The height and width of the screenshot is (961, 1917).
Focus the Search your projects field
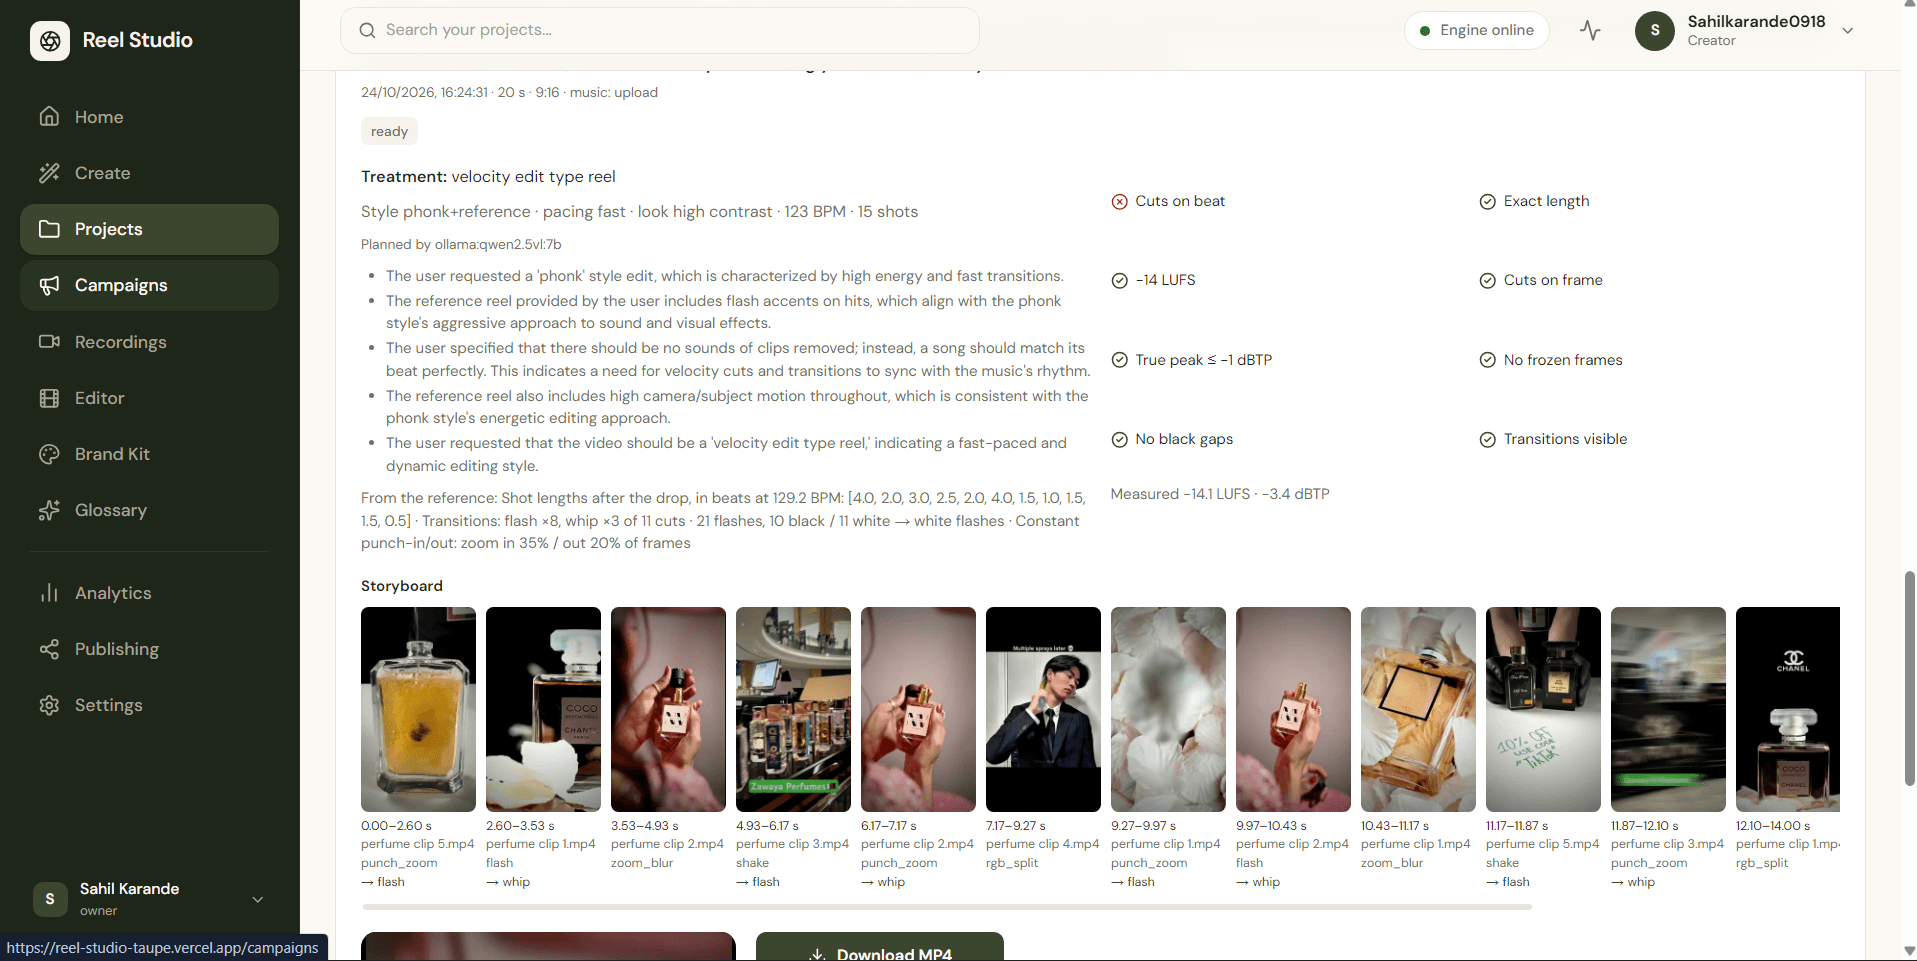(x=660, y=30)
